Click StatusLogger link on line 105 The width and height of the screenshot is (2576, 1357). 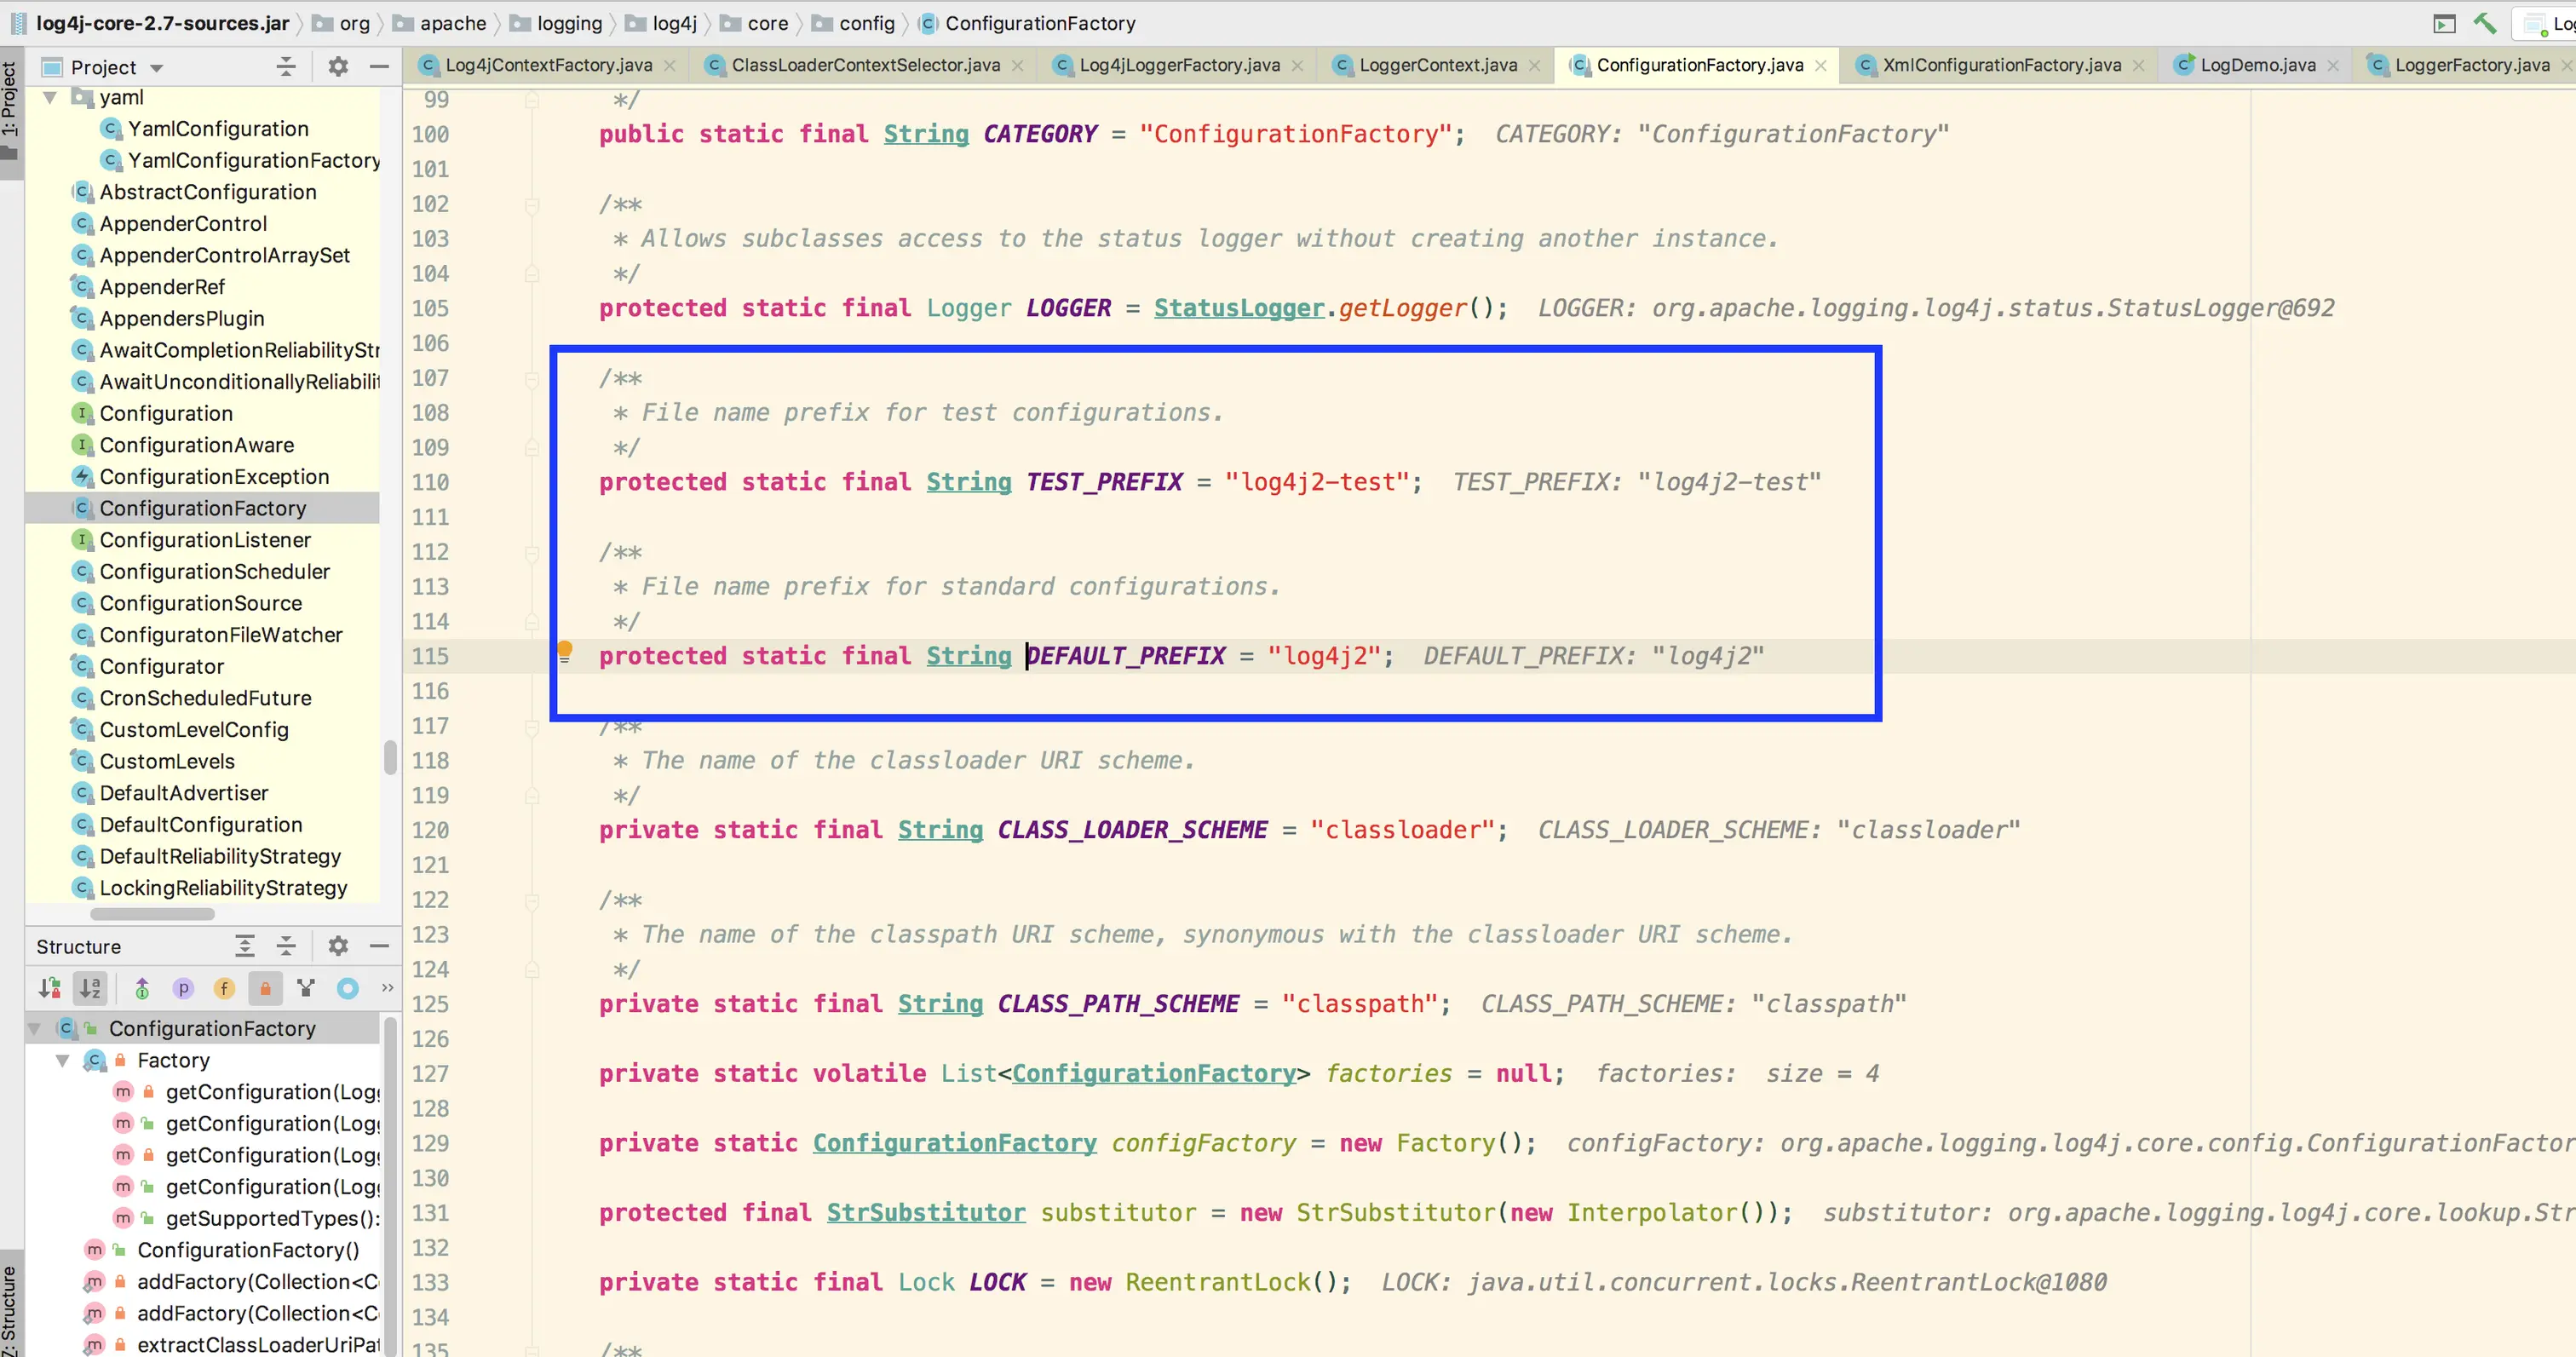click(x=1240, y=308)
